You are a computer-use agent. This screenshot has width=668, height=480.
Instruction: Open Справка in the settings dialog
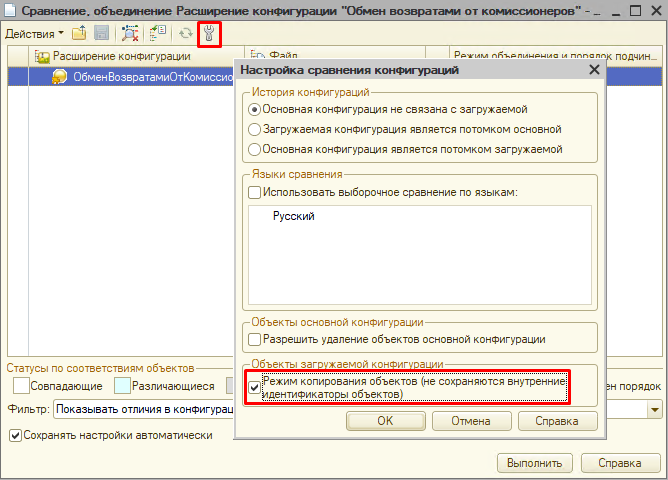[558, 421]
